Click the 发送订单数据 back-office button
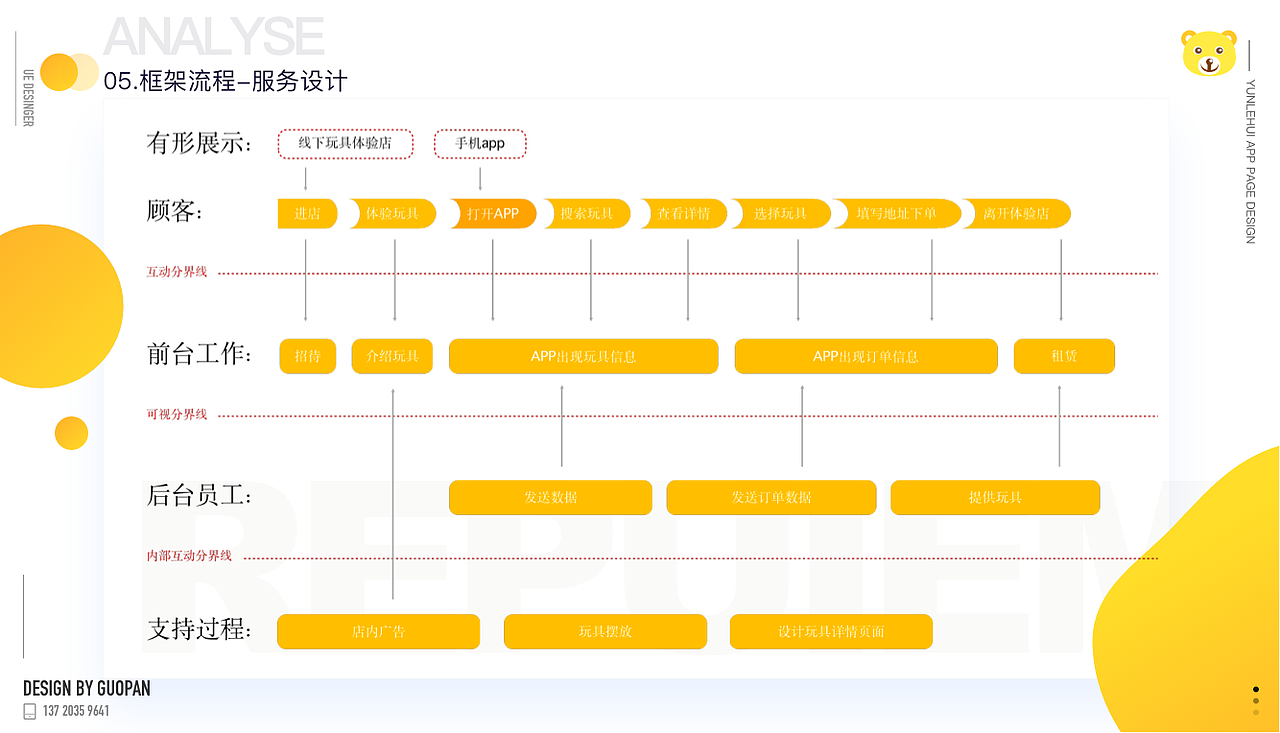Viewport: 1280px width, 733px height. point(770,497)
